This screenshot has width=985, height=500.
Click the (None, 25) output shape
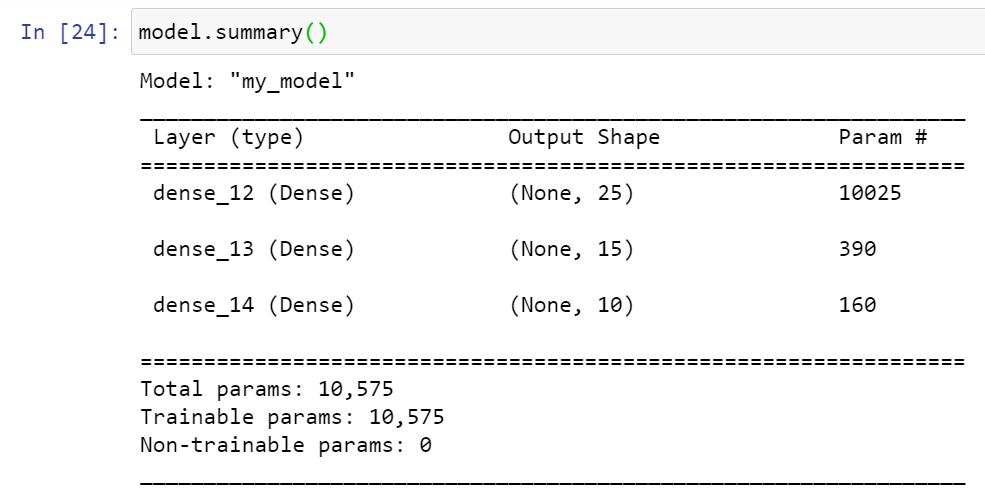(x=570, y=193)
